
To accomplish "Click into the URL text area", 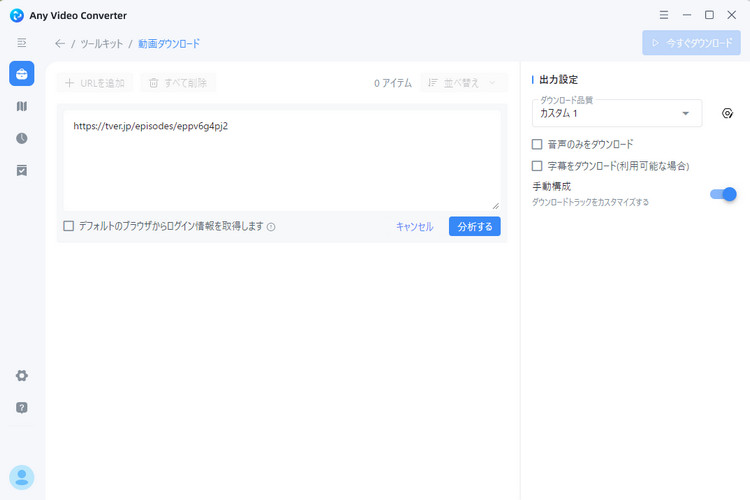I will pyautogui.click(x=282, y=160).
